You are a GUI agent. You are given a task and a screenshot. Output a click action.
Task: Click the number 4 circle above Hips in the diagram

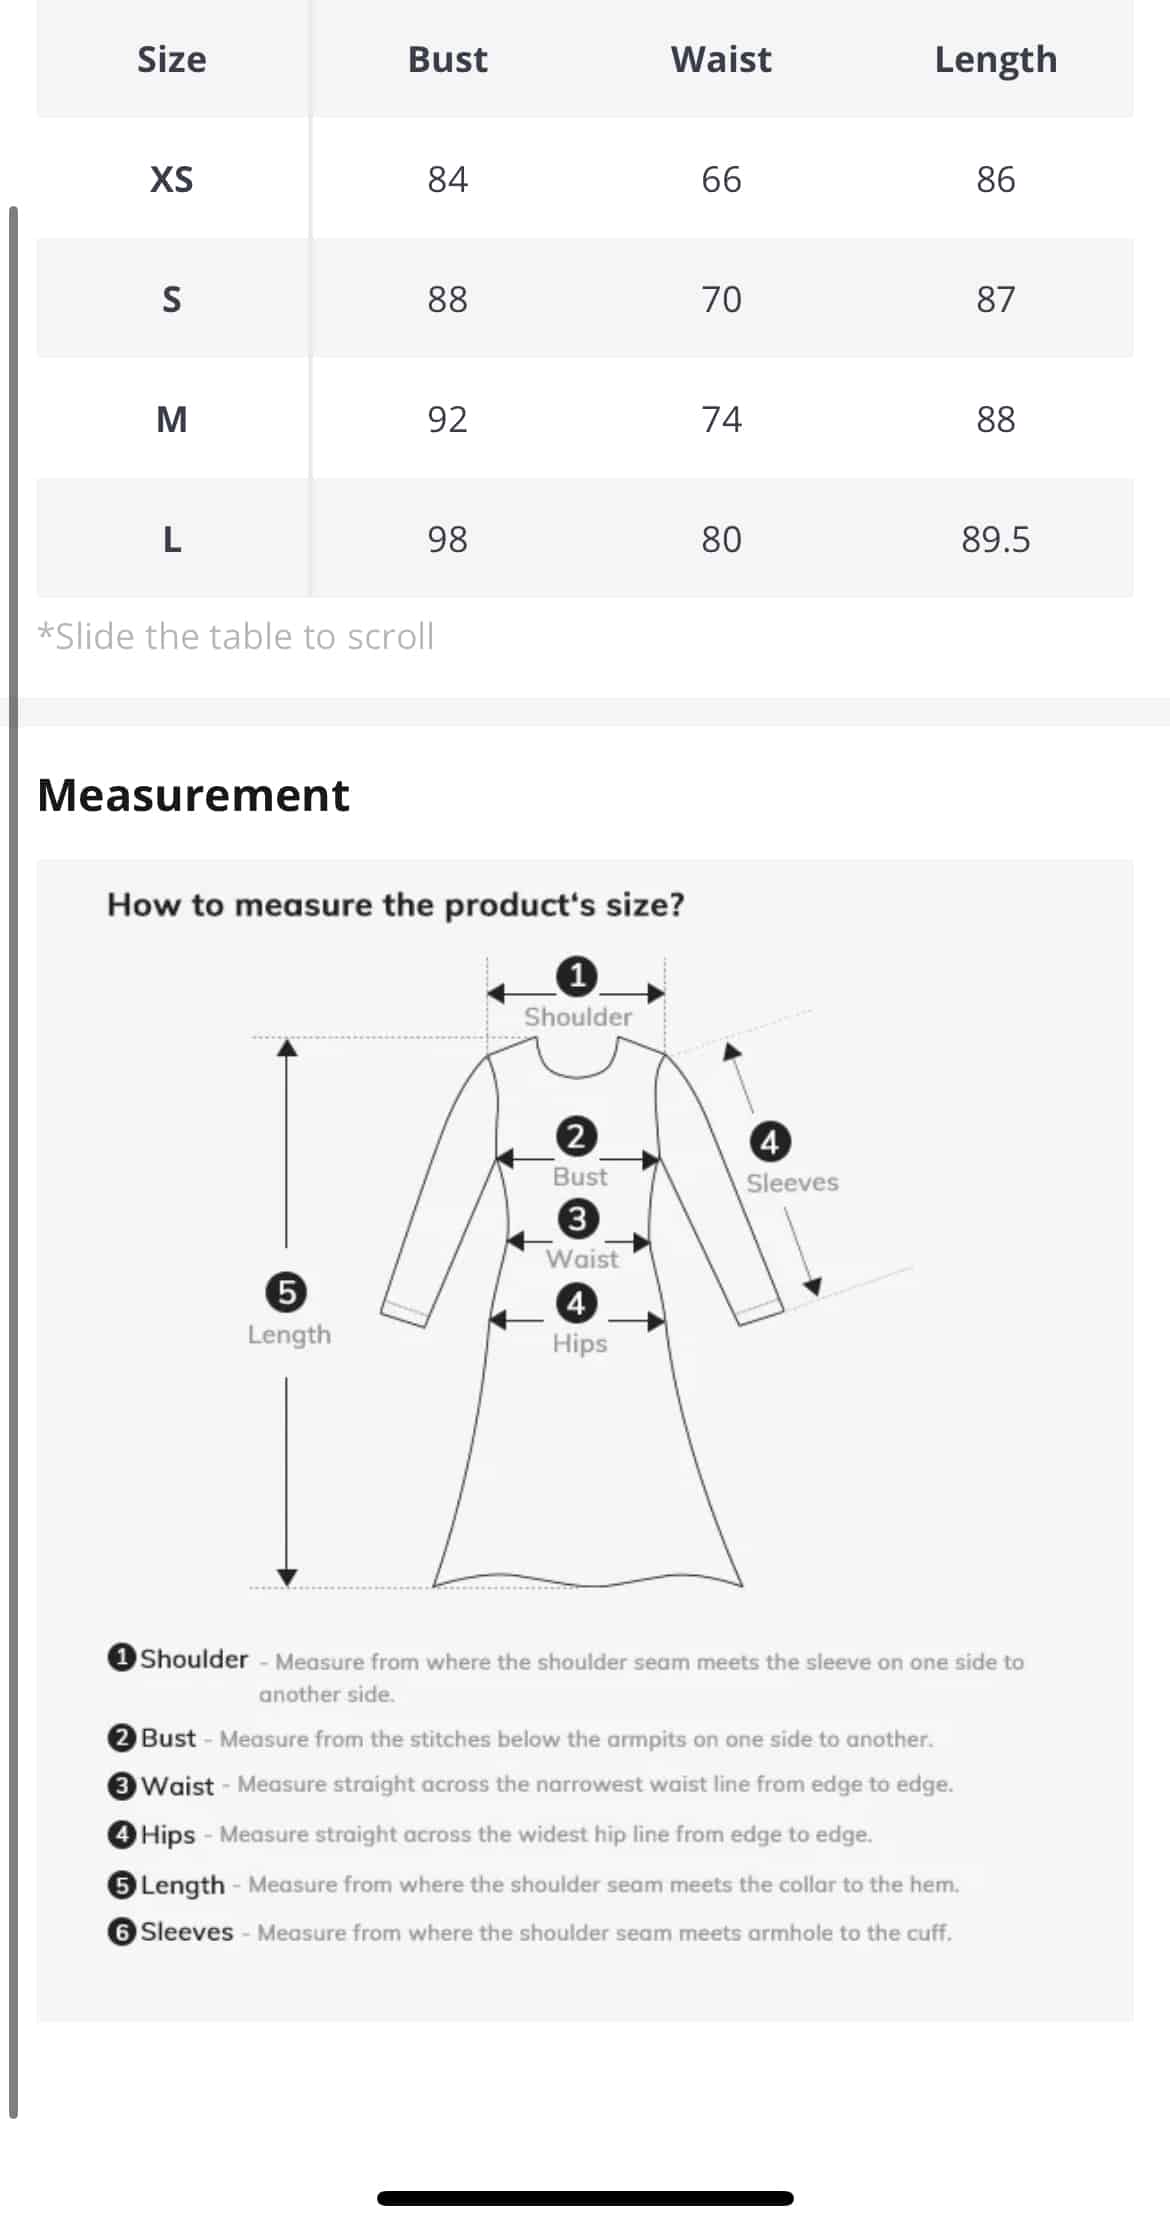click(x=576, y=1303)
